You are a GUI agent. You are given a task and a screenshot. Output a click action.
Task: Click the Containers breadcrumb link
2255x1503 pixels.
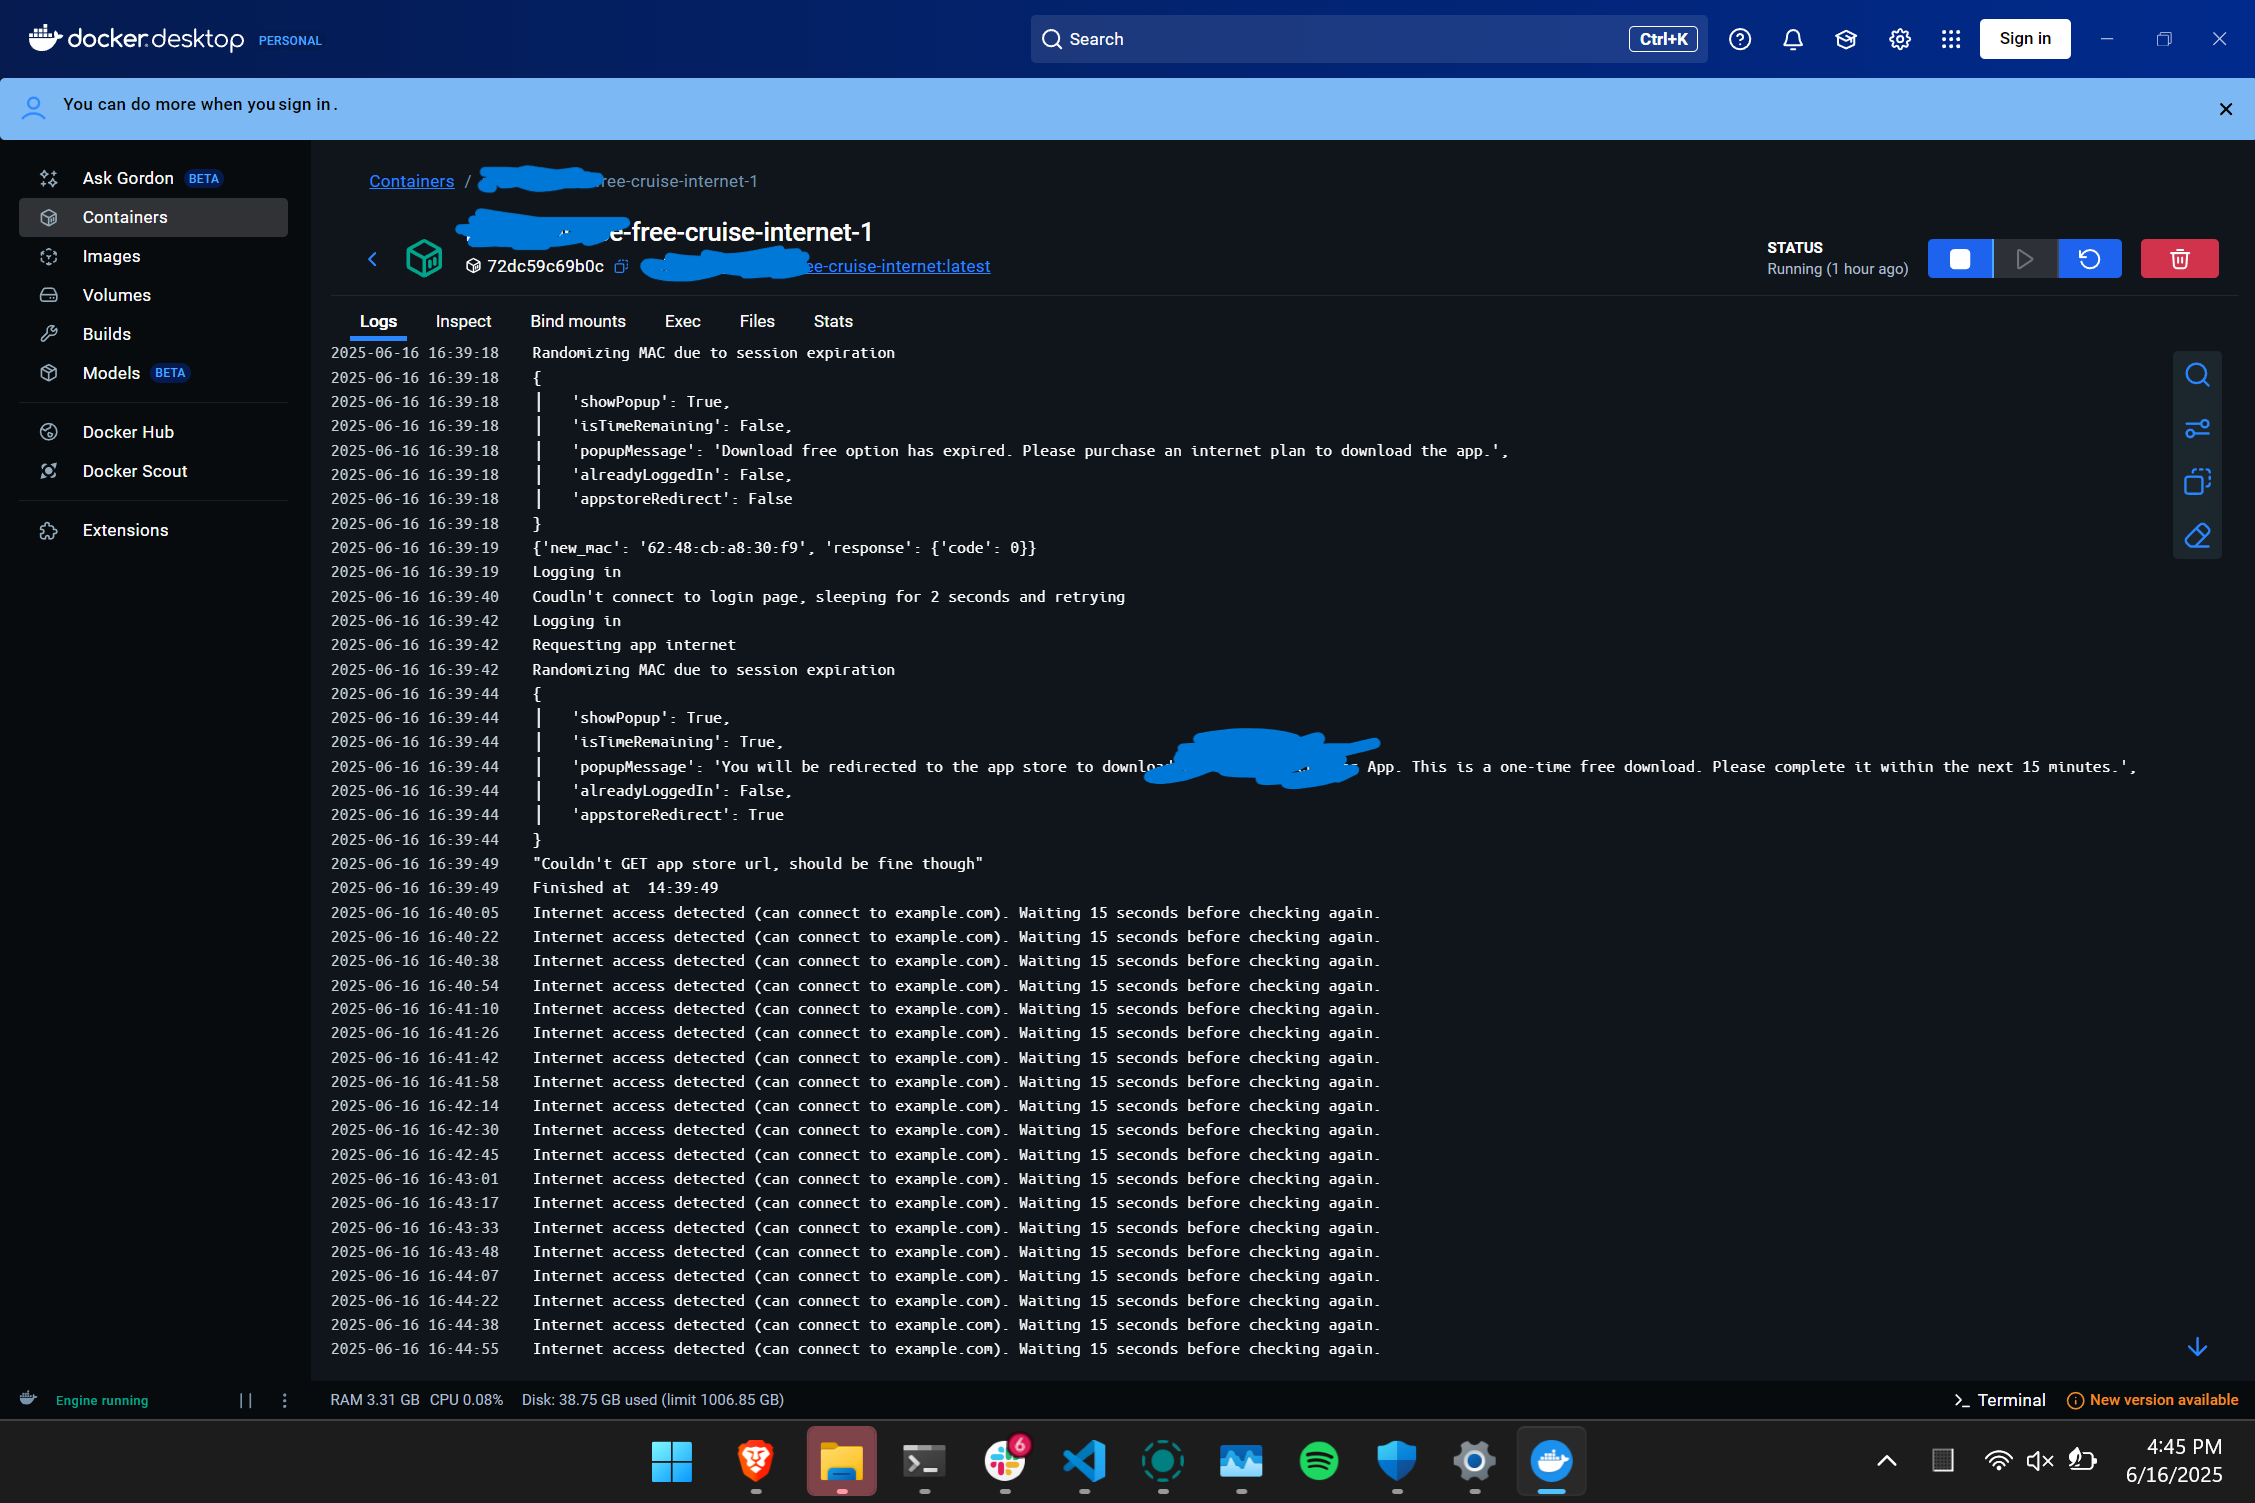pos(411,181)
